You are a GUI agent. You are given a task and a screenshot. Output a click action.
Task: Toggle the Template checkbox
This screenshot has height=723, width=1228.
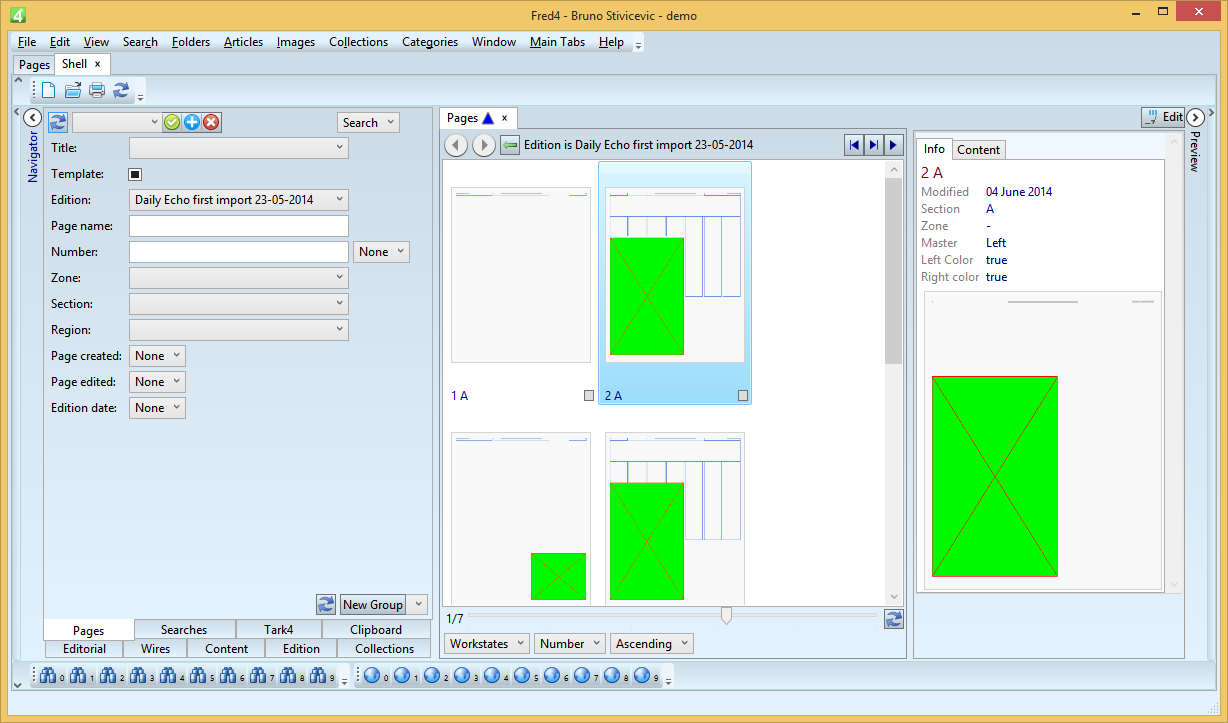136,174
